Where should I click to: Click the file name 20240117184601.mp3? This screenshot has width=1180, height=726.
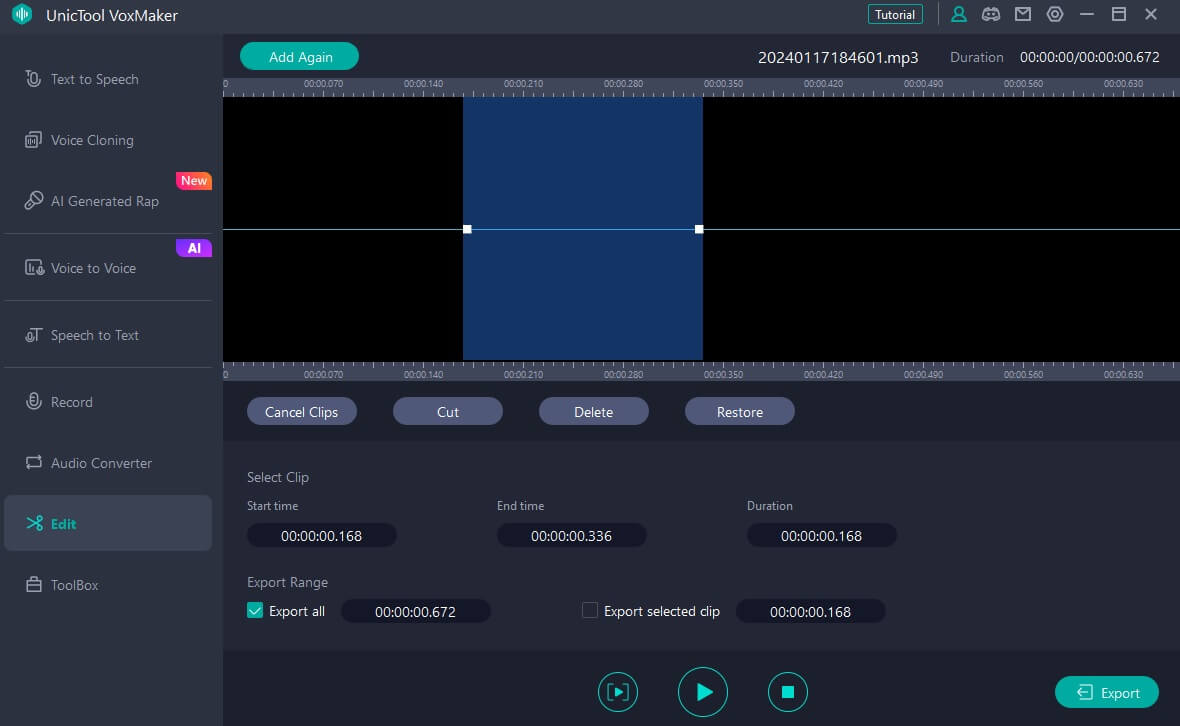838,57
